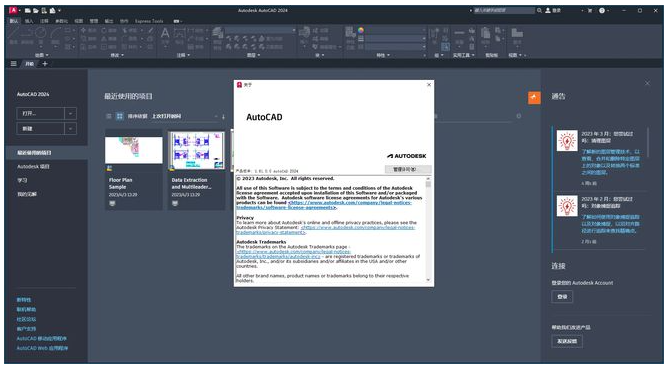
Task: Expand the 绘图 panel in the ribbon
Action: click(x=41, y=55)
